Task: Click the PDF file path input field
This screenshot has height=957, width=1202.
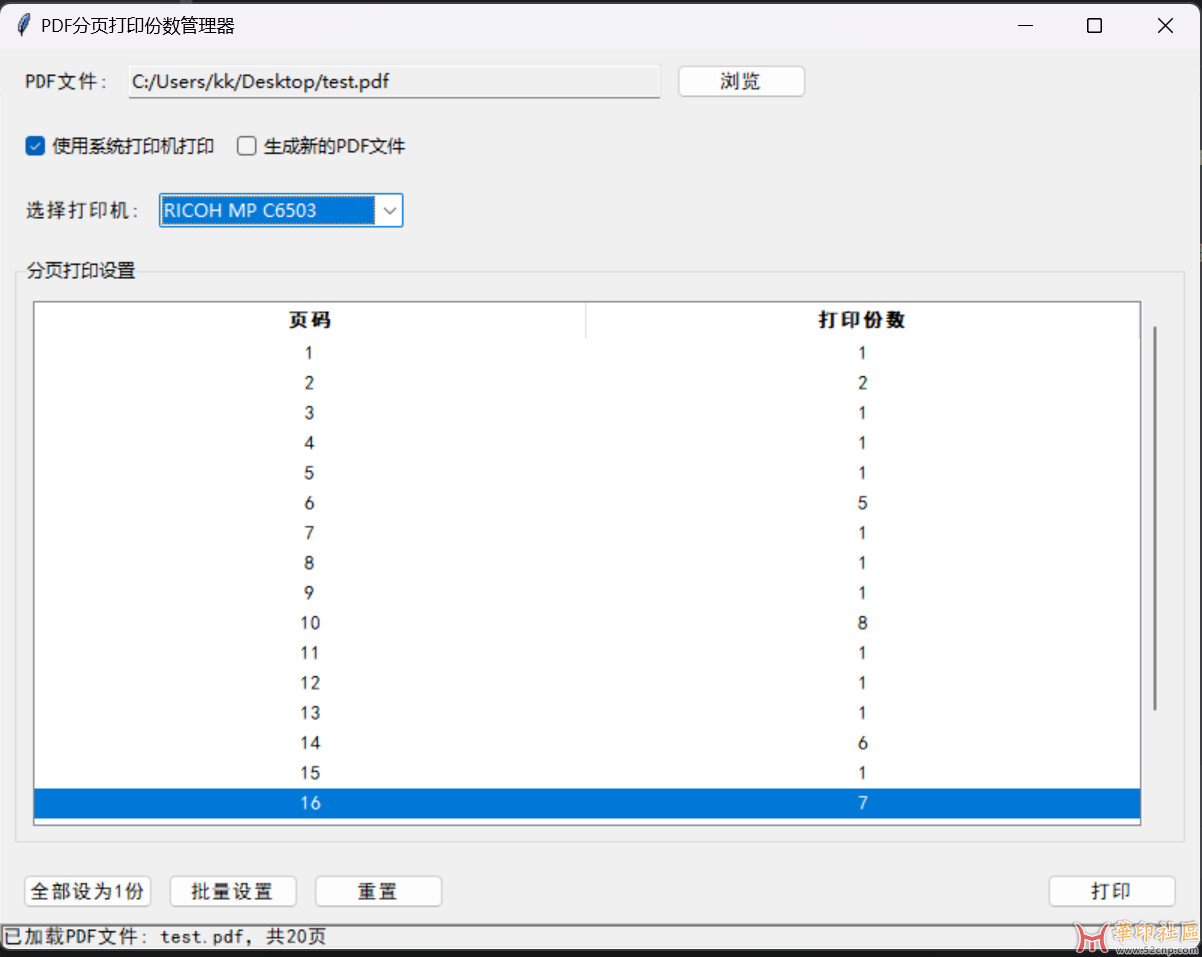Action: [394, 82]
